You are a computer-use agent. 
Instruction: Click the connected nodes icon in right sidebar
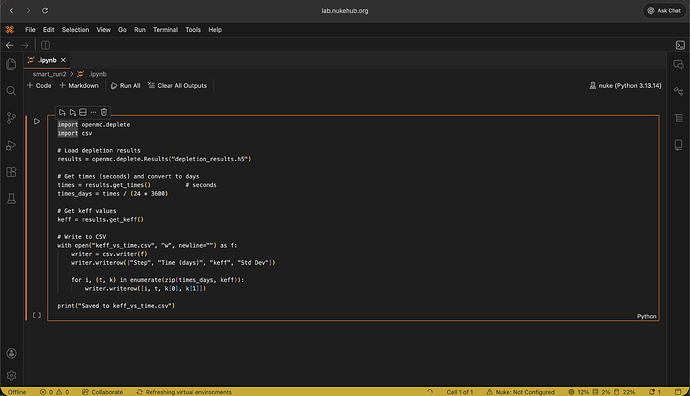coord(679,92)
